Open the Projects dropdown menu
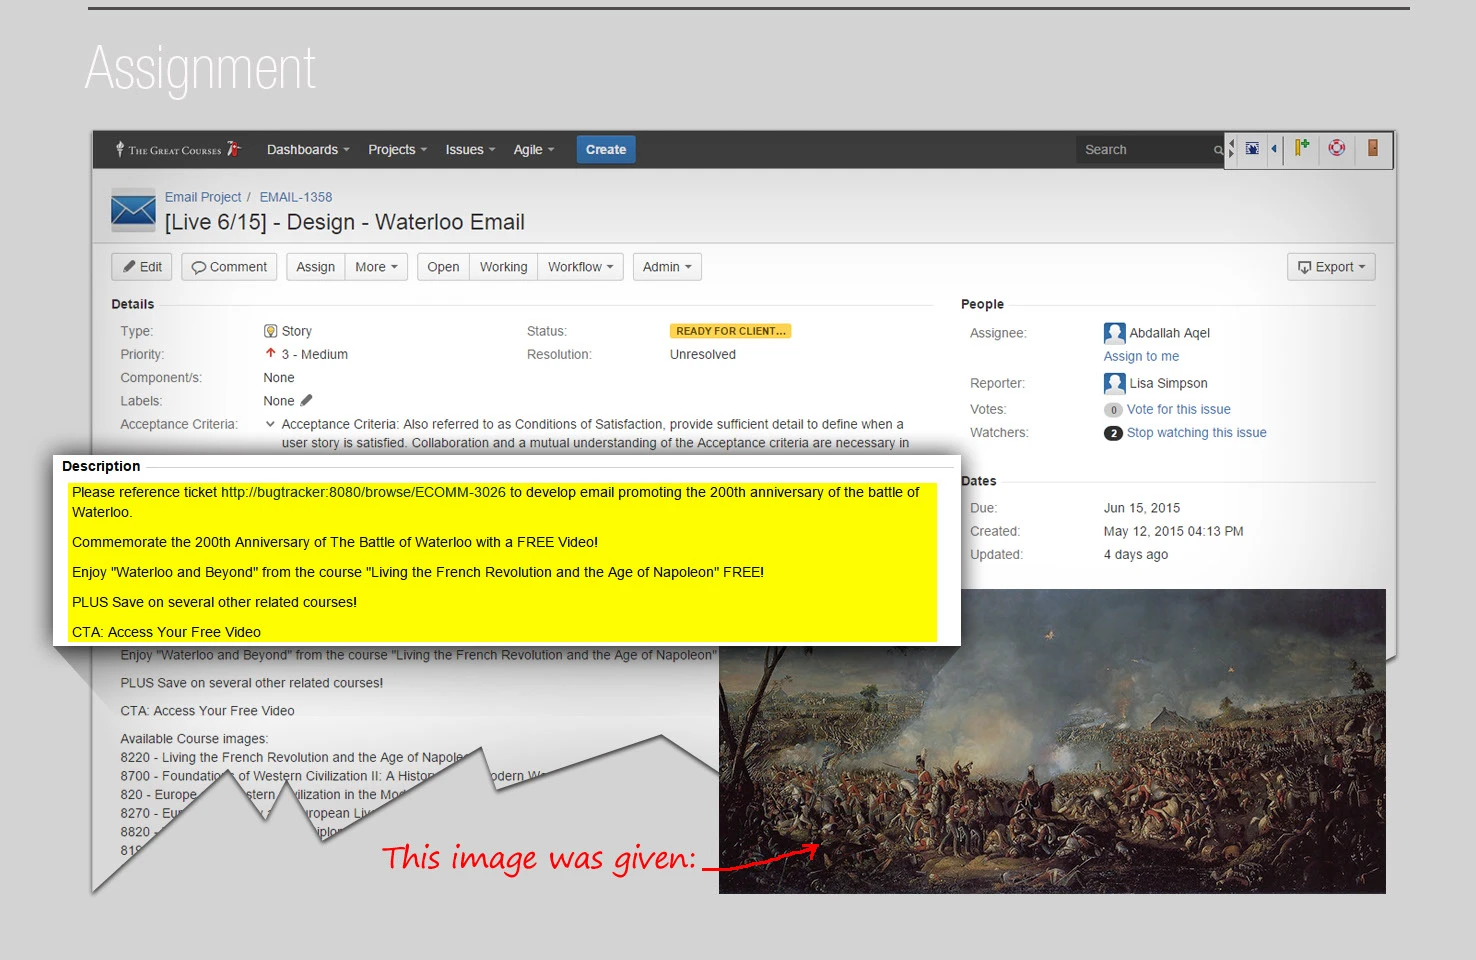This screenshot has height=960, width=1476. [x=397, y=150]
